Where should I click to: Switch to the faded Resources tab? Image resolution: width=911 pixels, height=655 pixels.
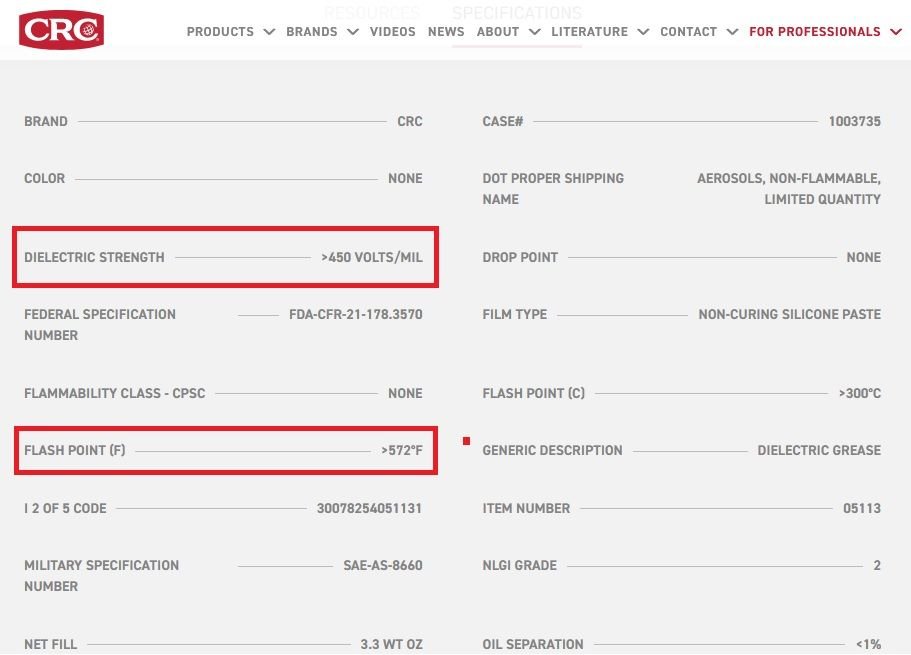point(372,13)
